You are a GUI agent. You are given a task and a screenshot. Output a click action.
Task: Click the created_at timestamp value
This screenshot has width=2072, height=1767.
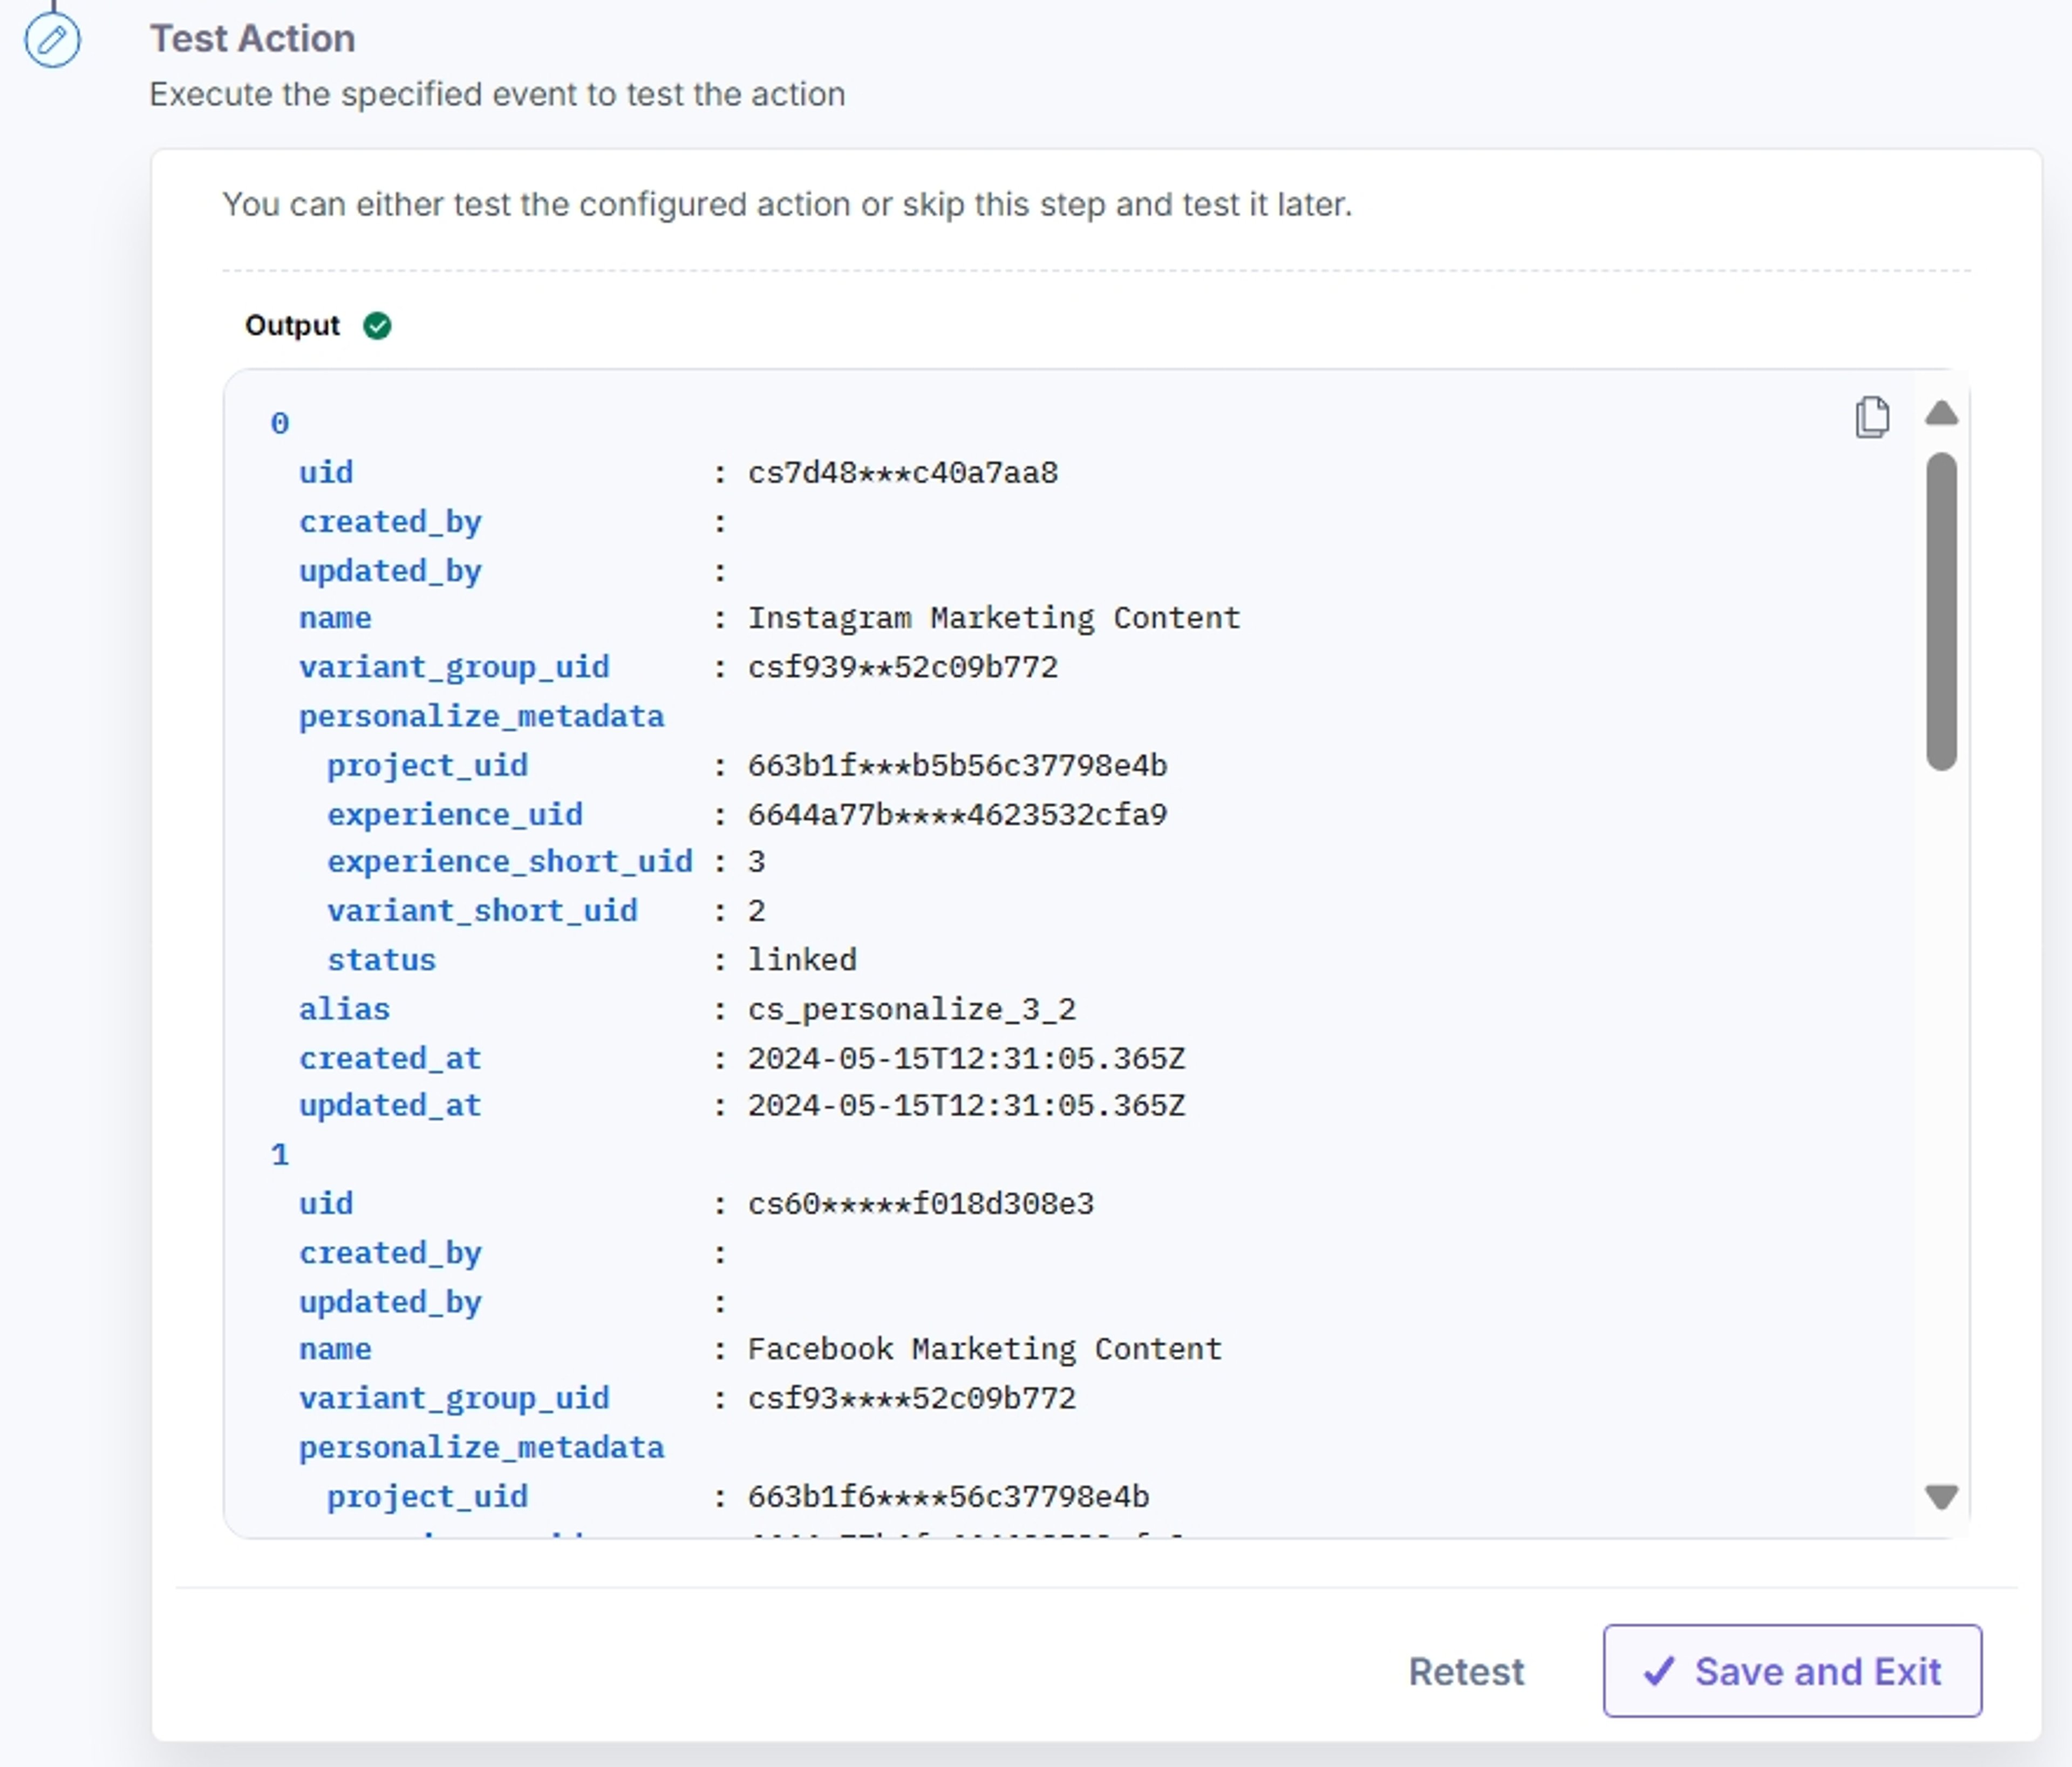[x=966, y=1058]
